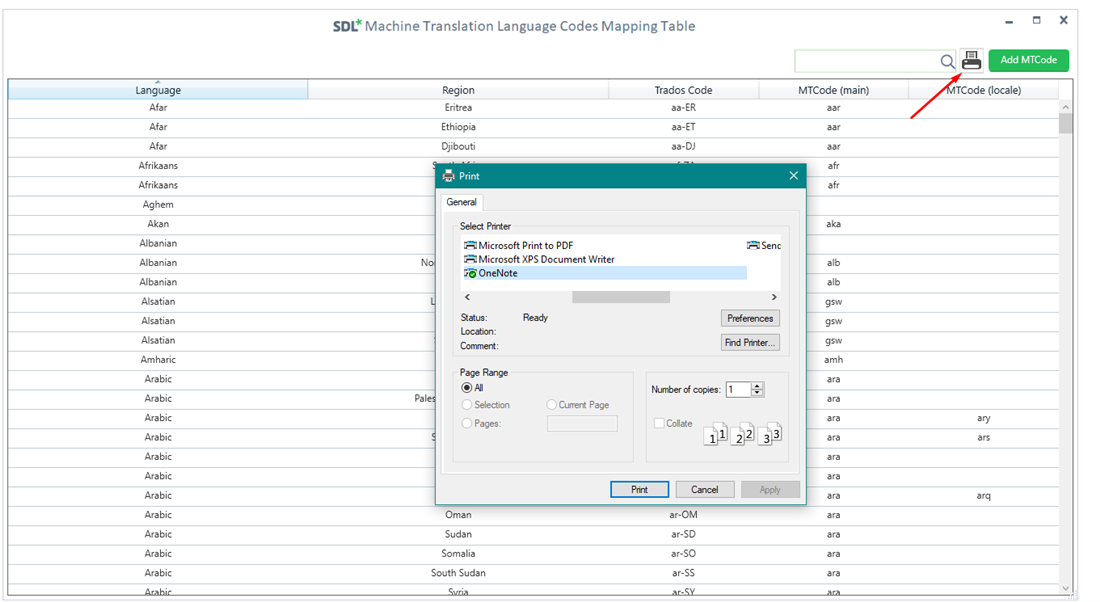This screenshot has width=1100, height=602.
Task: Select the Microsoft Print to PDF printer
Action: 518,246
